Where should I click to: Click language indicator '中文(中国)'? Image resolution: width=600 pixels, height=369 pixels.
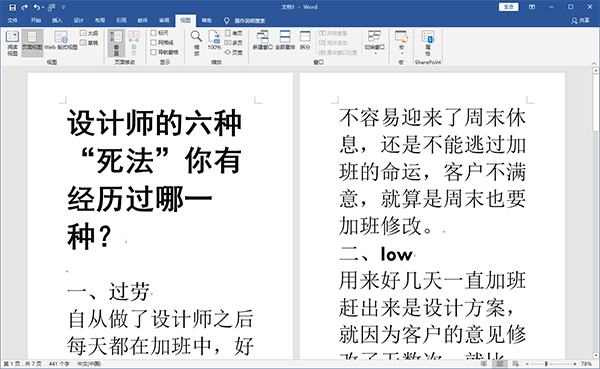89,364
